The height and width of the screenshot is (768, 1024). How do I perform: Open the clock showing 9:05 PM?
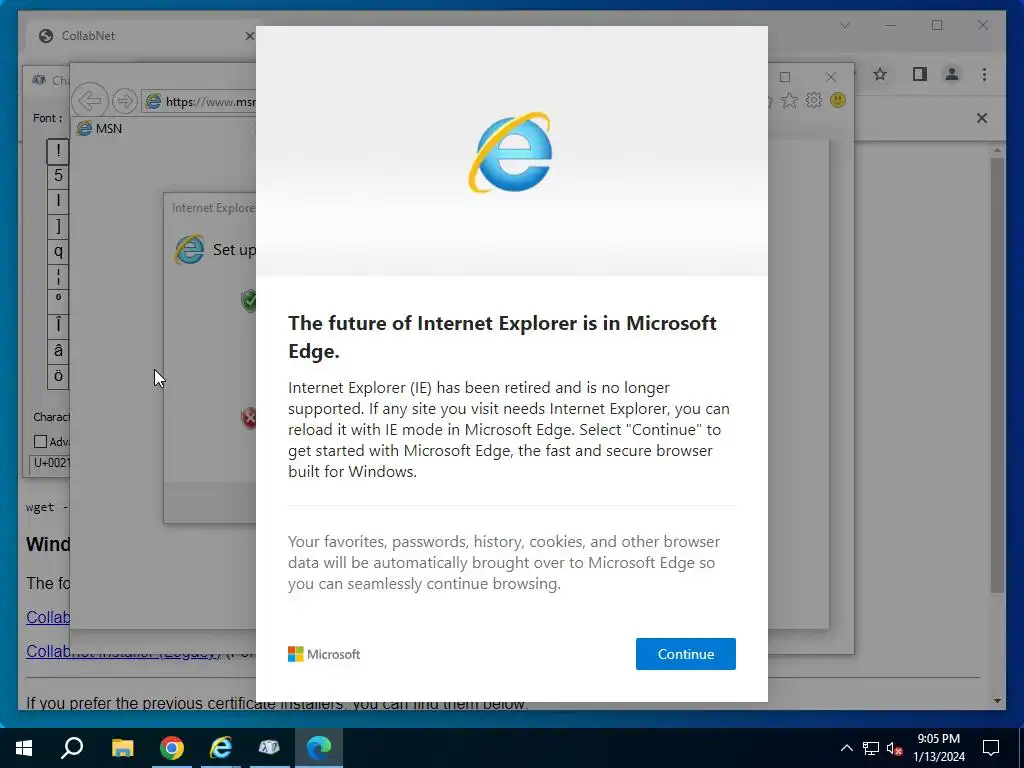click(938, 748)
